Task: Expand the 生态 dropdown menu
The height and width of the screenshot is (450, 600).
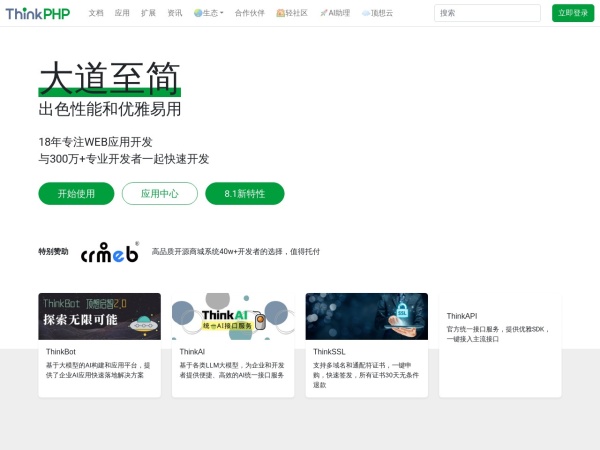Action: click(x=212, y=14)
